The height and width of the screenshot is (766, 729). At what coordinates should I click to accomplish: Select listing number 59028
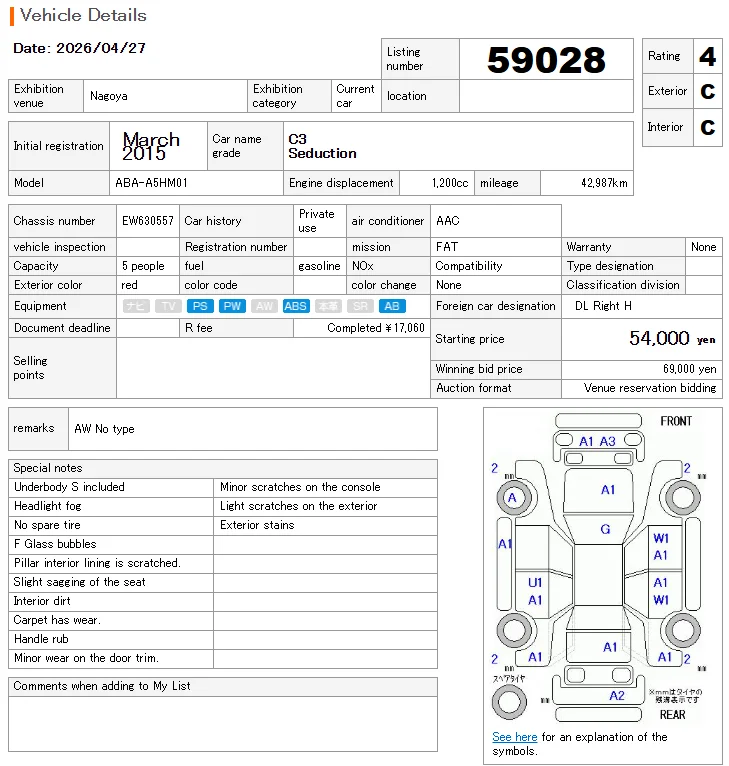pos(546,60)
